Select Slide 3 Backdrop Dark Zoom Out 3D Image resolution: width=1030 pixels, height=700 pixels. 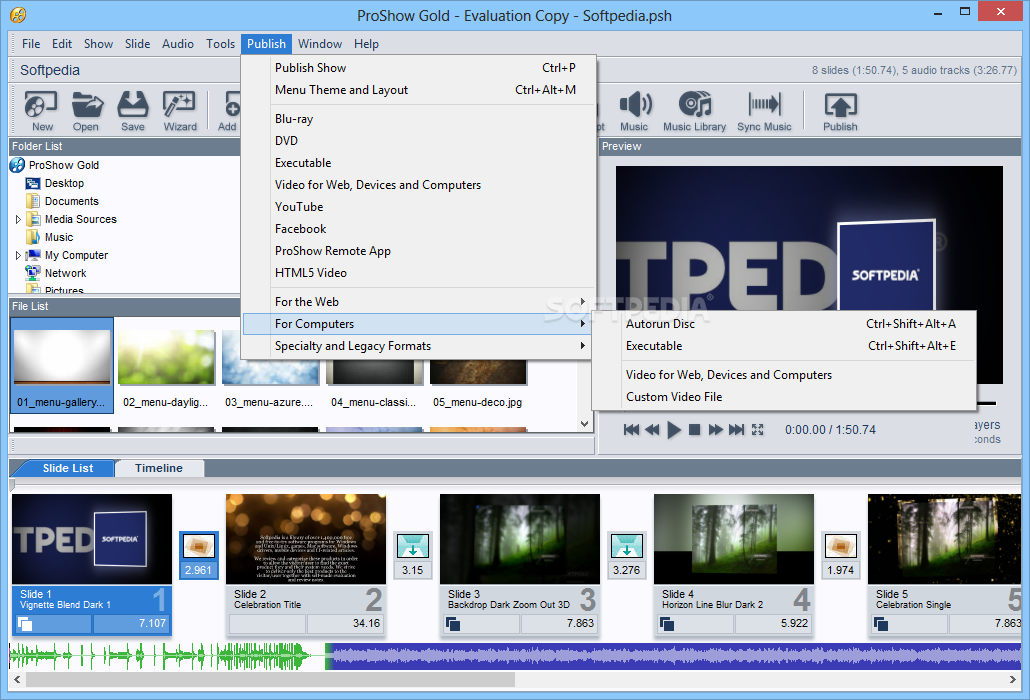click(x=520, y=539)
